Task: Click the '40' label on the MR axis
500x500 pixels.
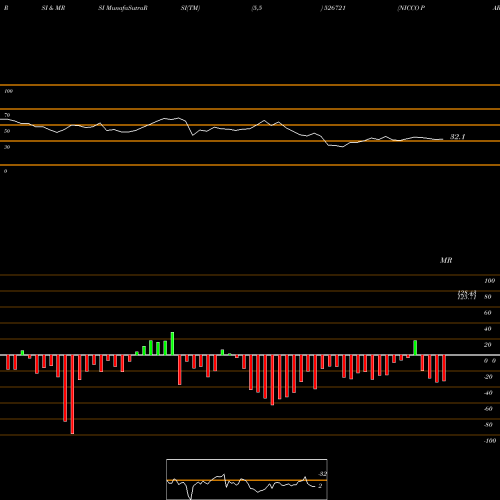Action: 488,329
